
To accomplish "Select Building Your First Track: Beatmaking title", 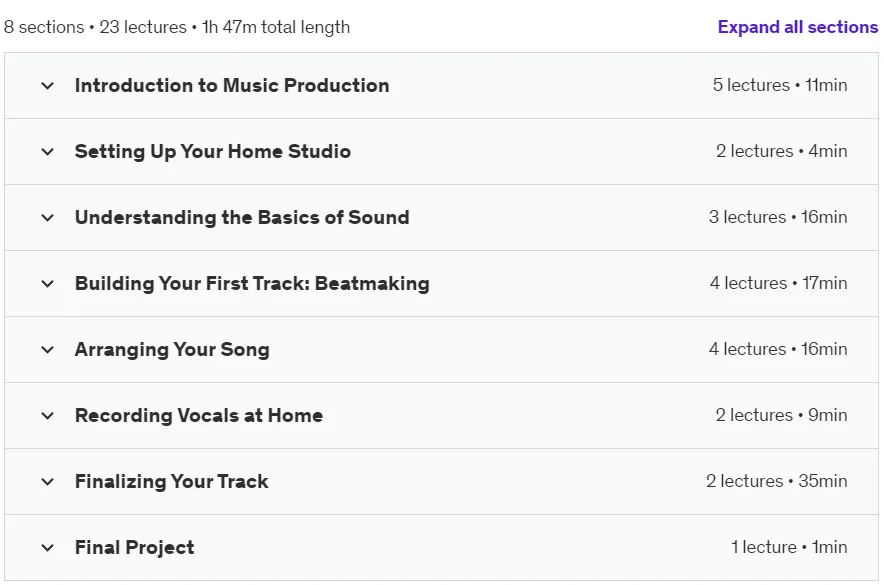I will click(252, 283).
